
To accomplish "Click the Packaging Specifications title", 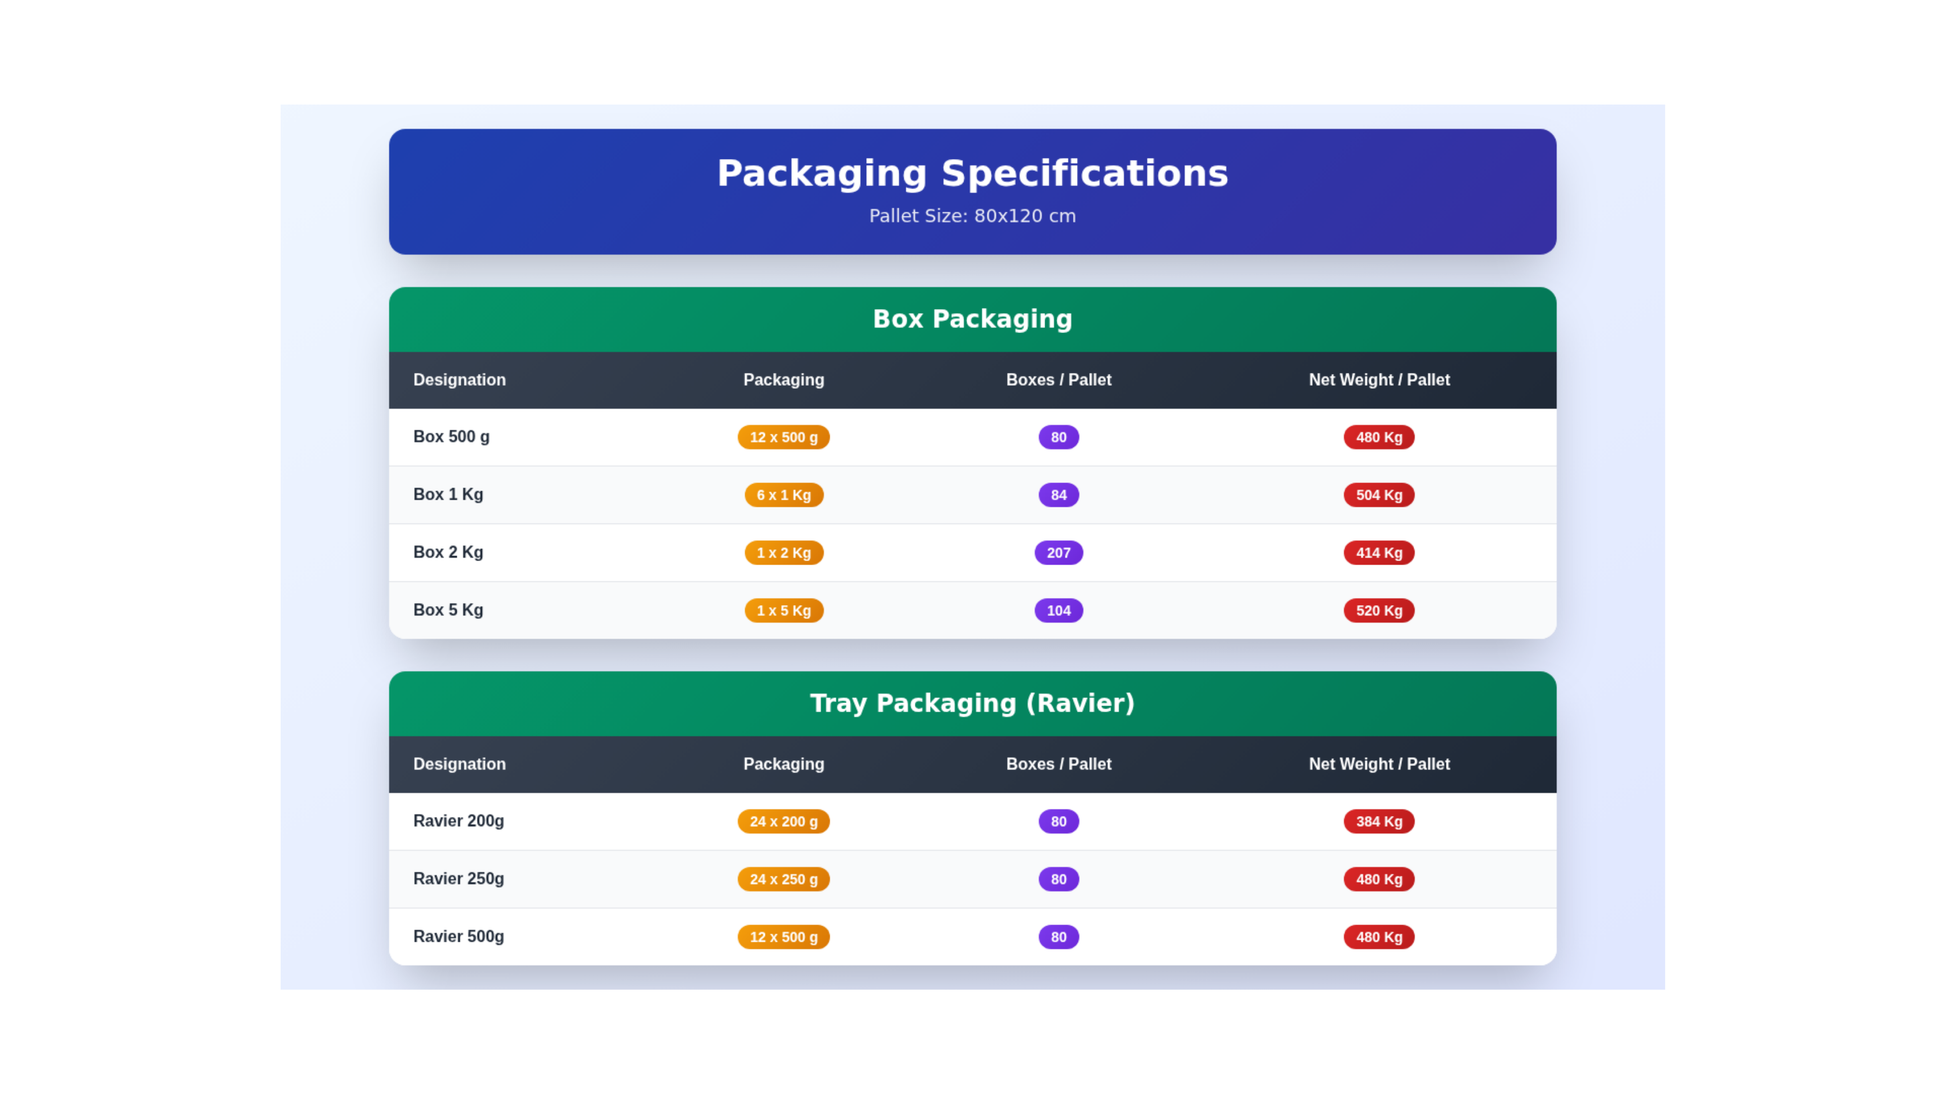I will 972,173.
